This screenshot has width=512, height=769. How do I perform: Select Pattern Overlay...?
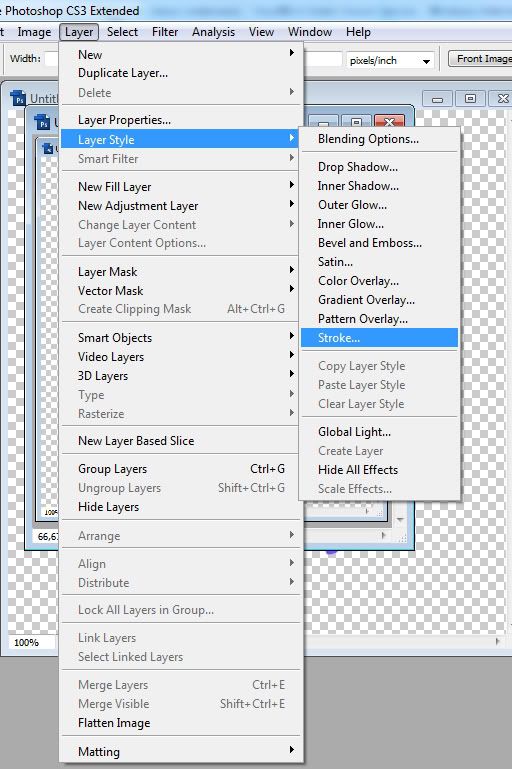pos(379,319)
